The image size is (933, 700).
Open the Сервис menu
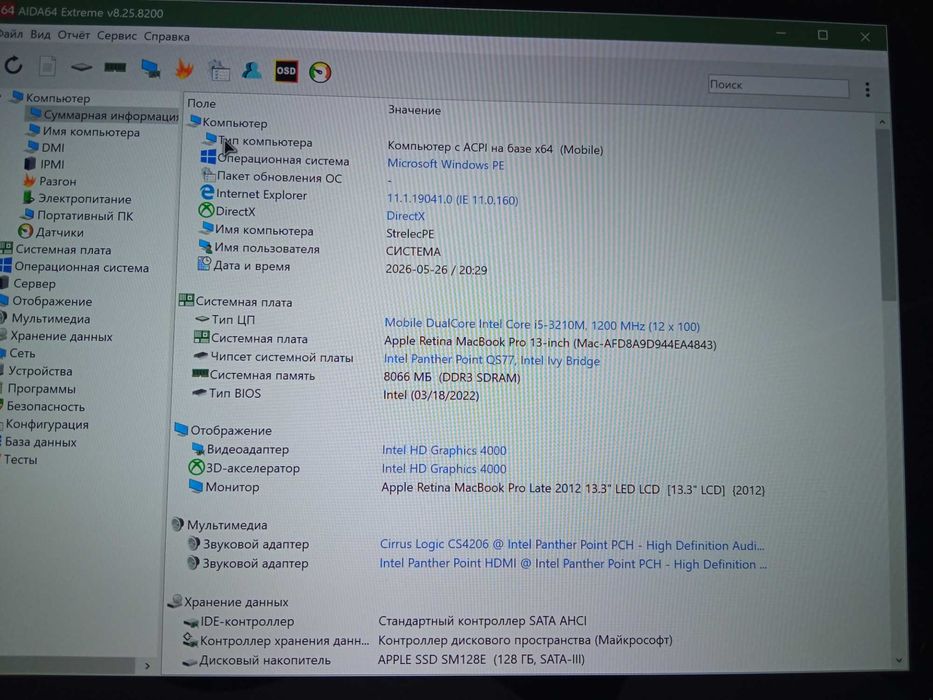117,36
